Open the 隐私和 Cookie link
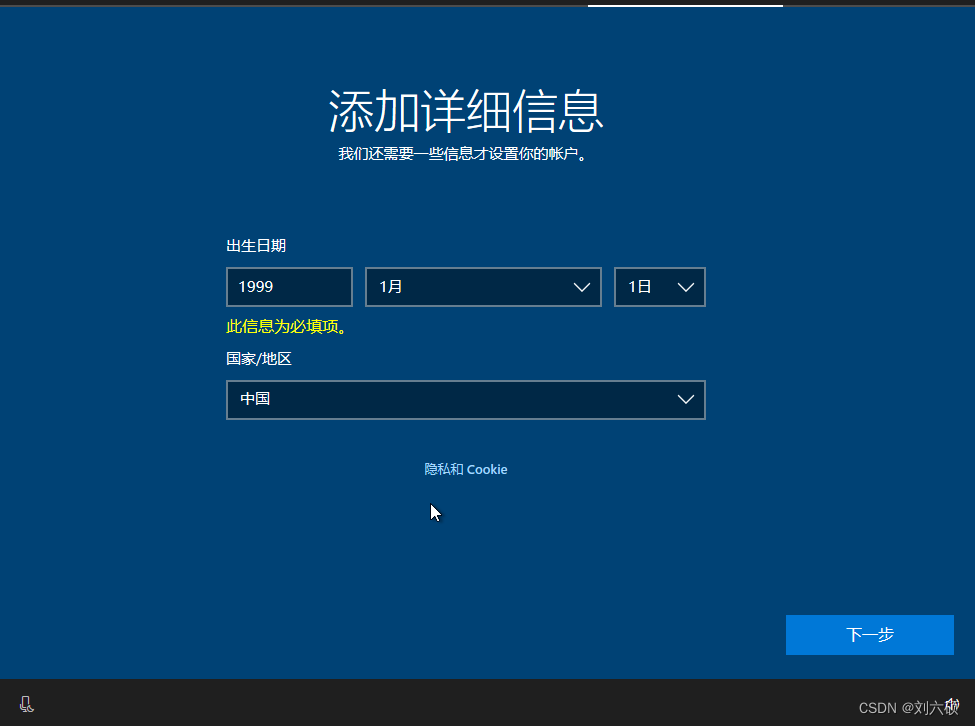The width and height of the screenshot is (975, 726). click(466, 469)
